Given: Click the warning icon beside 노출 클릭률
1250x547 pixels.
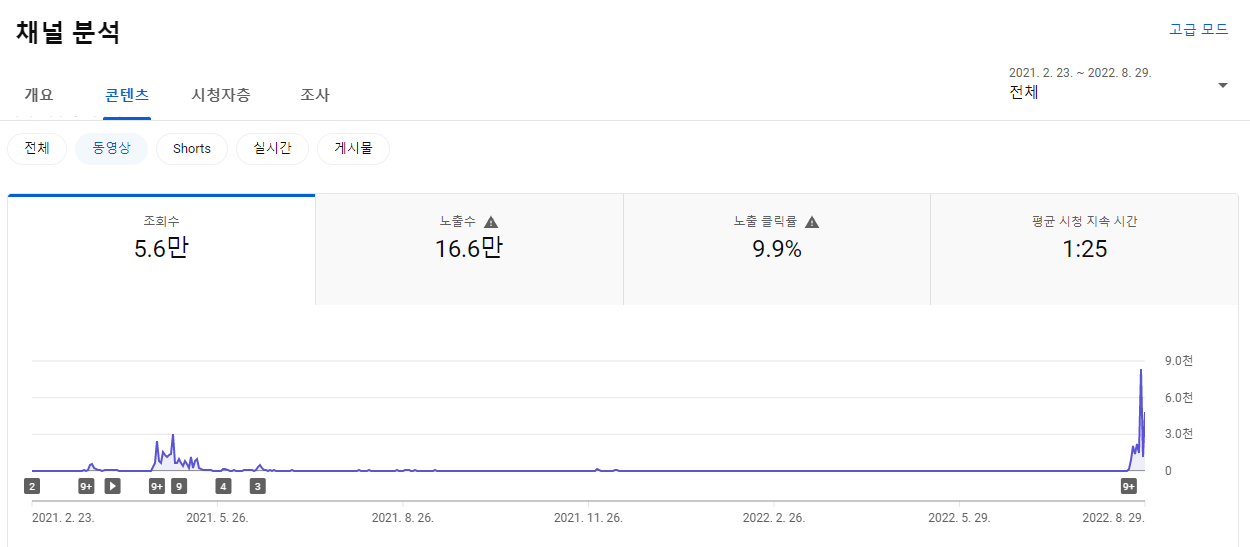Looking at the screenshot, I should [812, 222].
